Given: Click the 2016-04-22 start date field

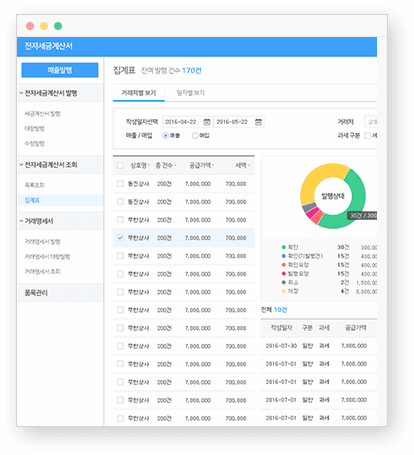Looking at the screenshot, I should (187, 122).
